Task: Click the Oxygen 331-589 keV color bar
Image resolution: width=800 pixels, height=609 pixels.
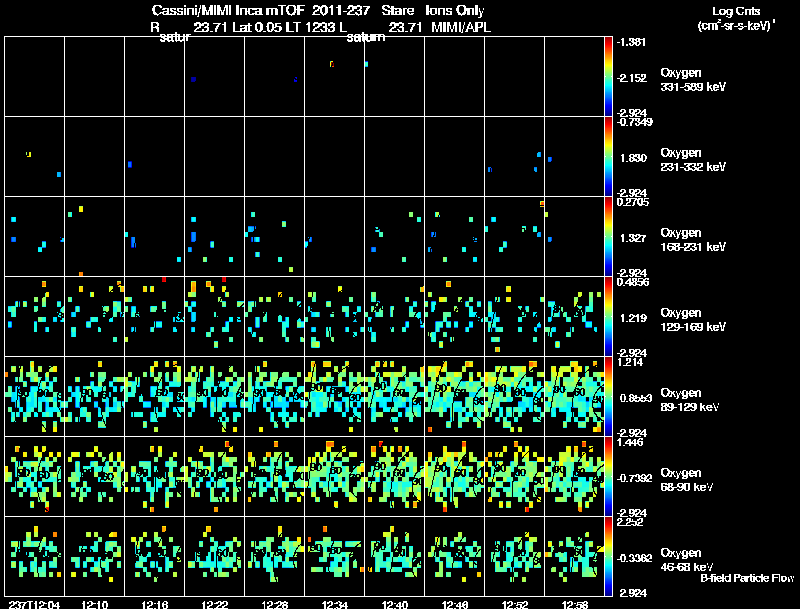Action: [x=608, y=77]
